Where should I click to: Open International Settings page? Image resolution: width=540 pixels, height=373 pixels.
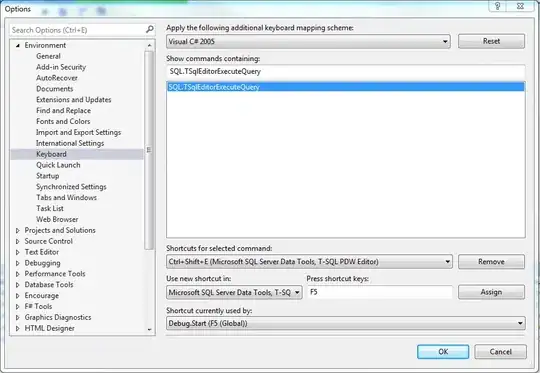(70, 143)
